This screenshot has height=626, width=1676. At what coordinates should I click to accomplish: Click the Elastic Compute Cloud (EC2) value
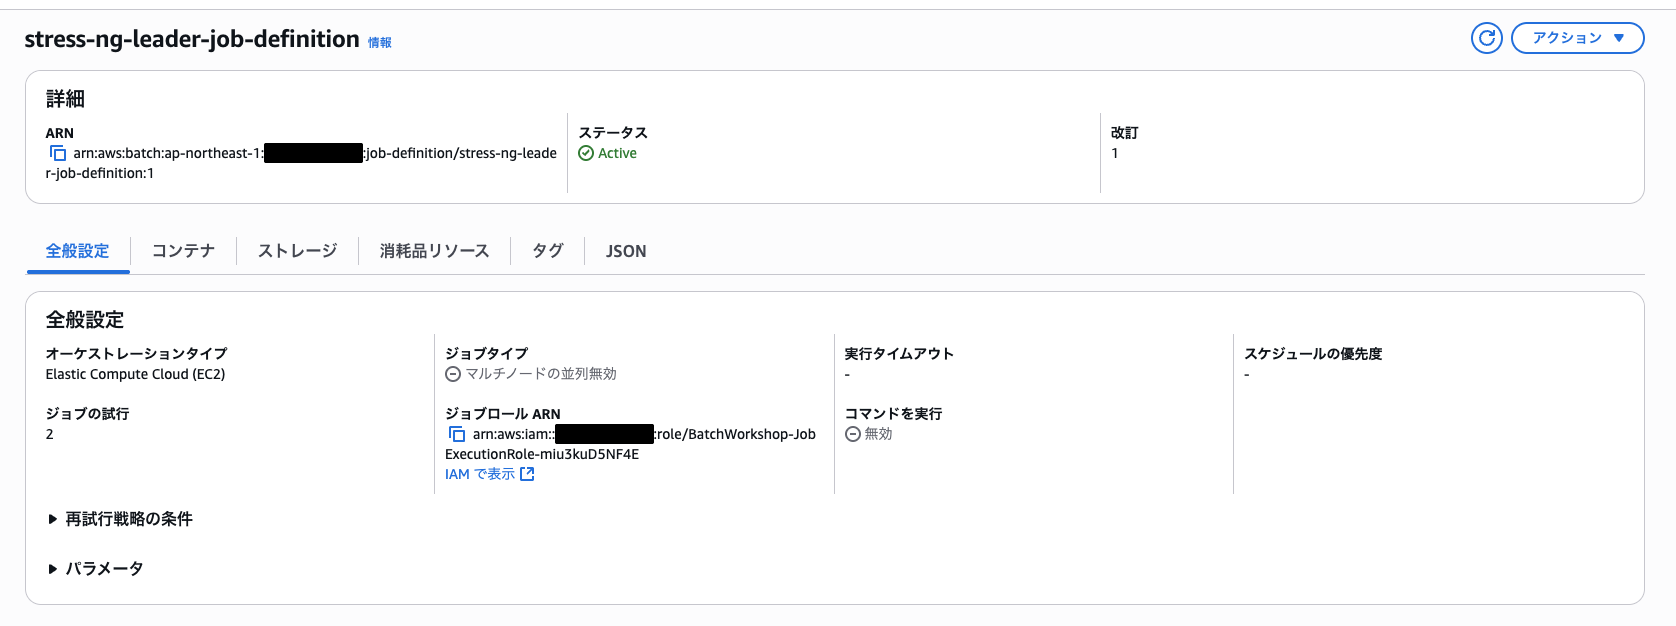pos(135,374)
